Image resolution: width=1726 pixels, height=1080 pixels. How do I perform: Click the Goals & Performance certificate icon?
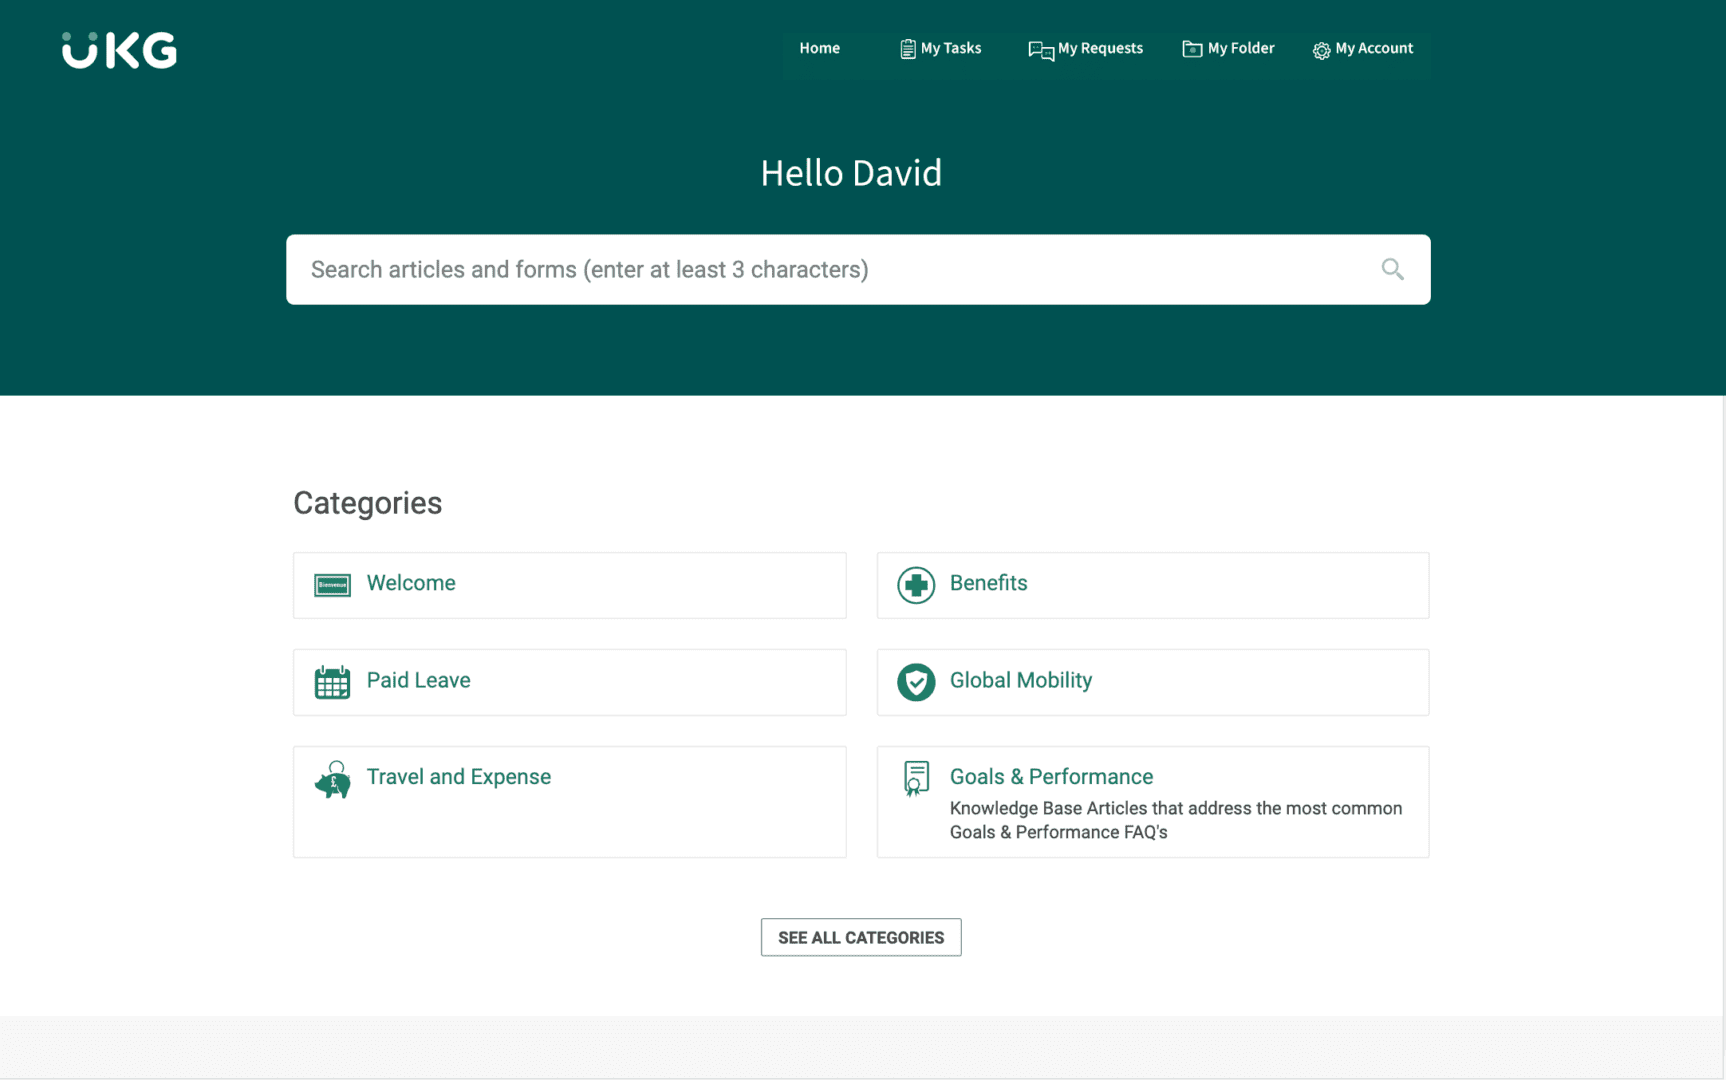click(915, 778)
